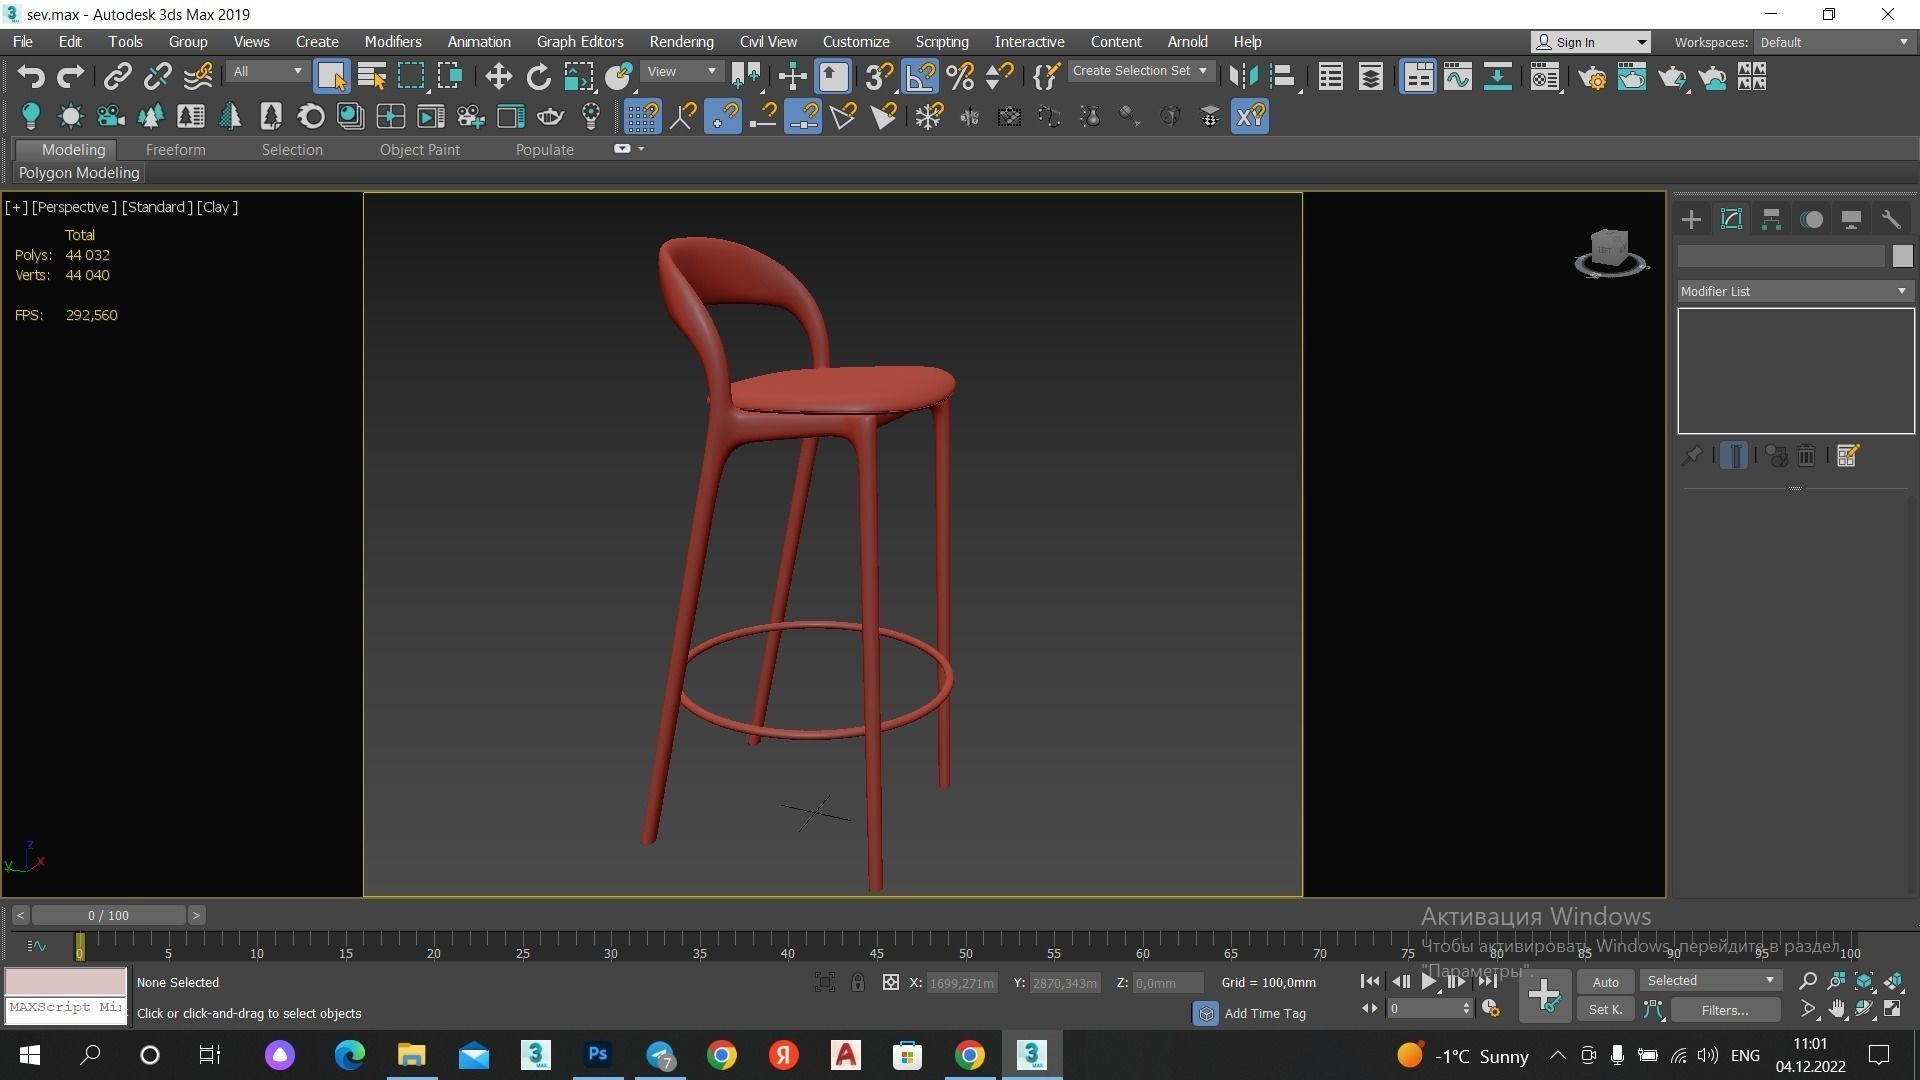This screenshot has height=1080, width=1920.
Task: Click the X coordinate input field
Action: (x=961, y=983)
